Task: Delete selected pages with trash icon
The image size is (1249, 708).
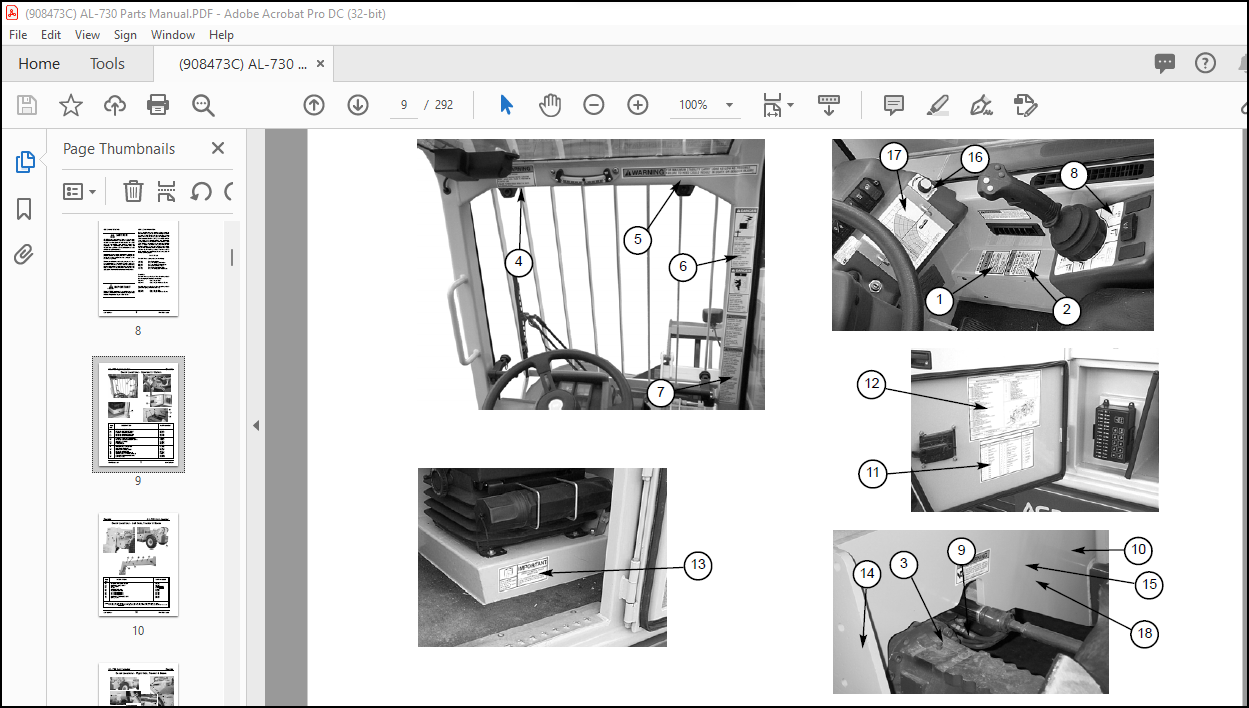Action: pyautogui.click(x=133, y=191)
